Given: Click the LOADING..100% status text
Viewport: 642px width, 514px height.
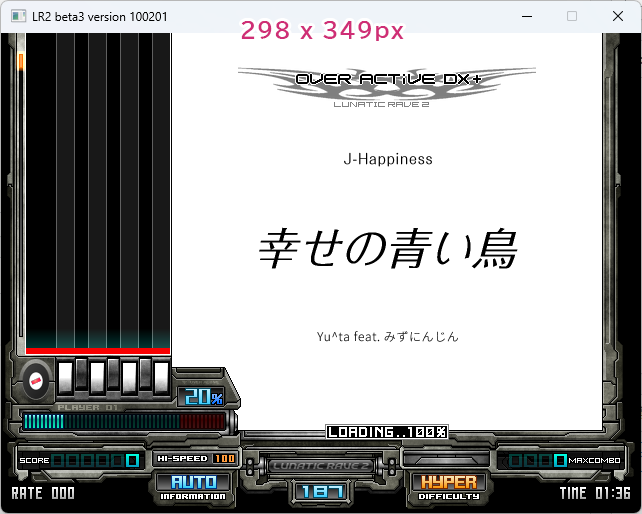Looking at the screenshot, I should pyautogui.click(x=386, y=432).
